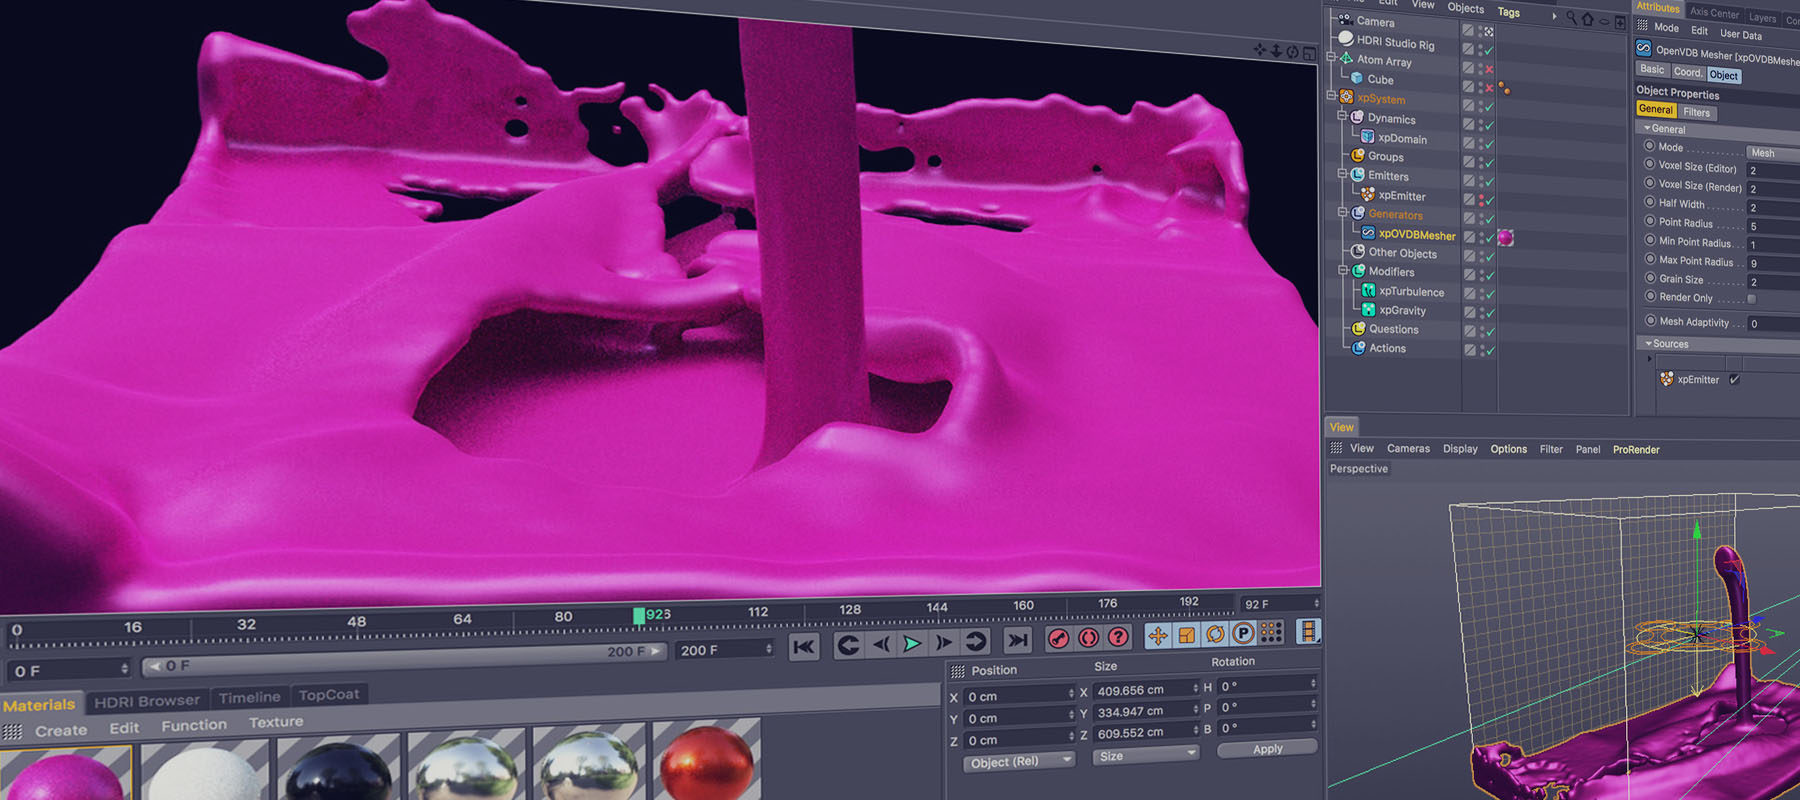This screenshot has height=800, width=1800.
Task: Select the pink material tag on xpOVDBMesher
Action: pos(1505,238)
